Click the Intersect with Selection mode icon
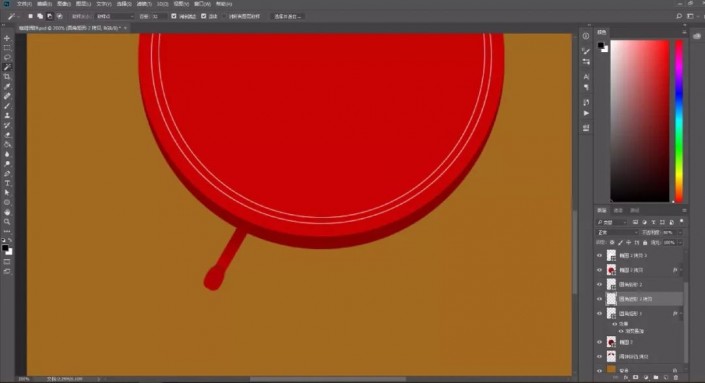 59,16
